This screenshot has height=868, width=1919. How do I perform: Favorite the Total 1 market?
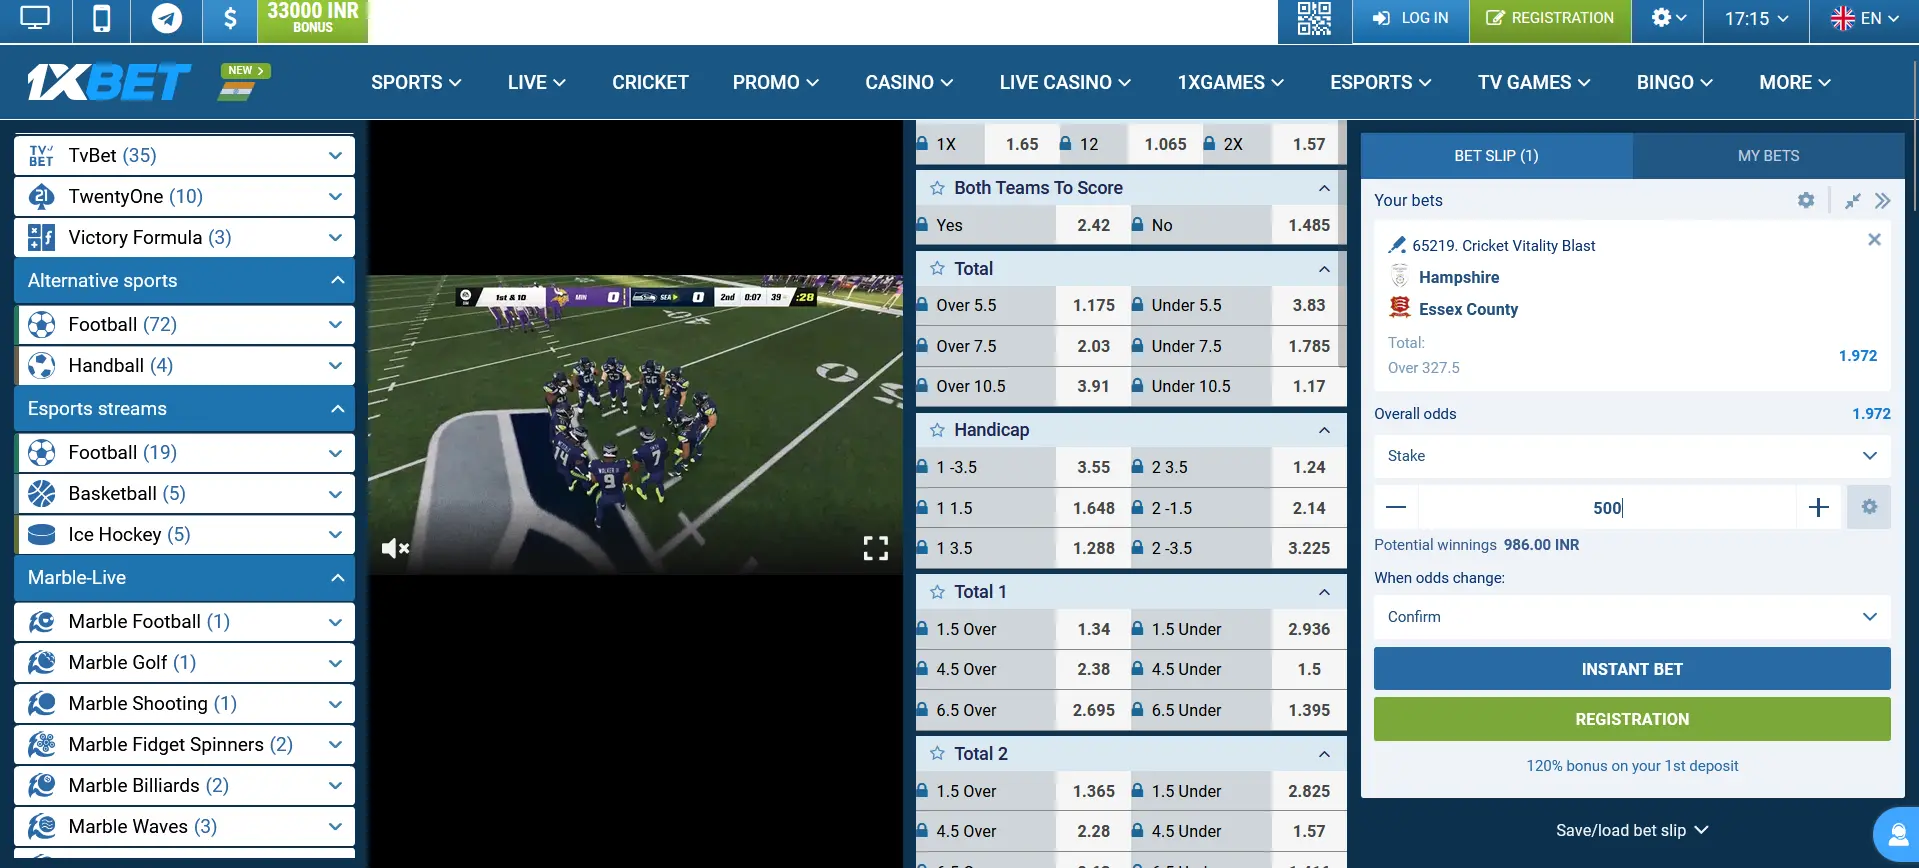(937, 592)
